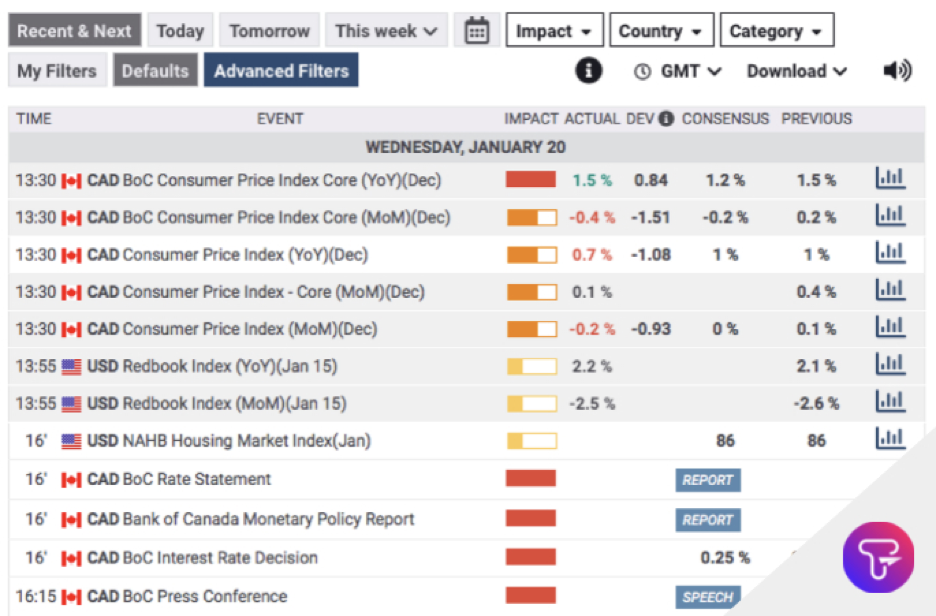Open the Monetary Policy Report REPORT badge
Screen dimensions: 936x616
708,519
